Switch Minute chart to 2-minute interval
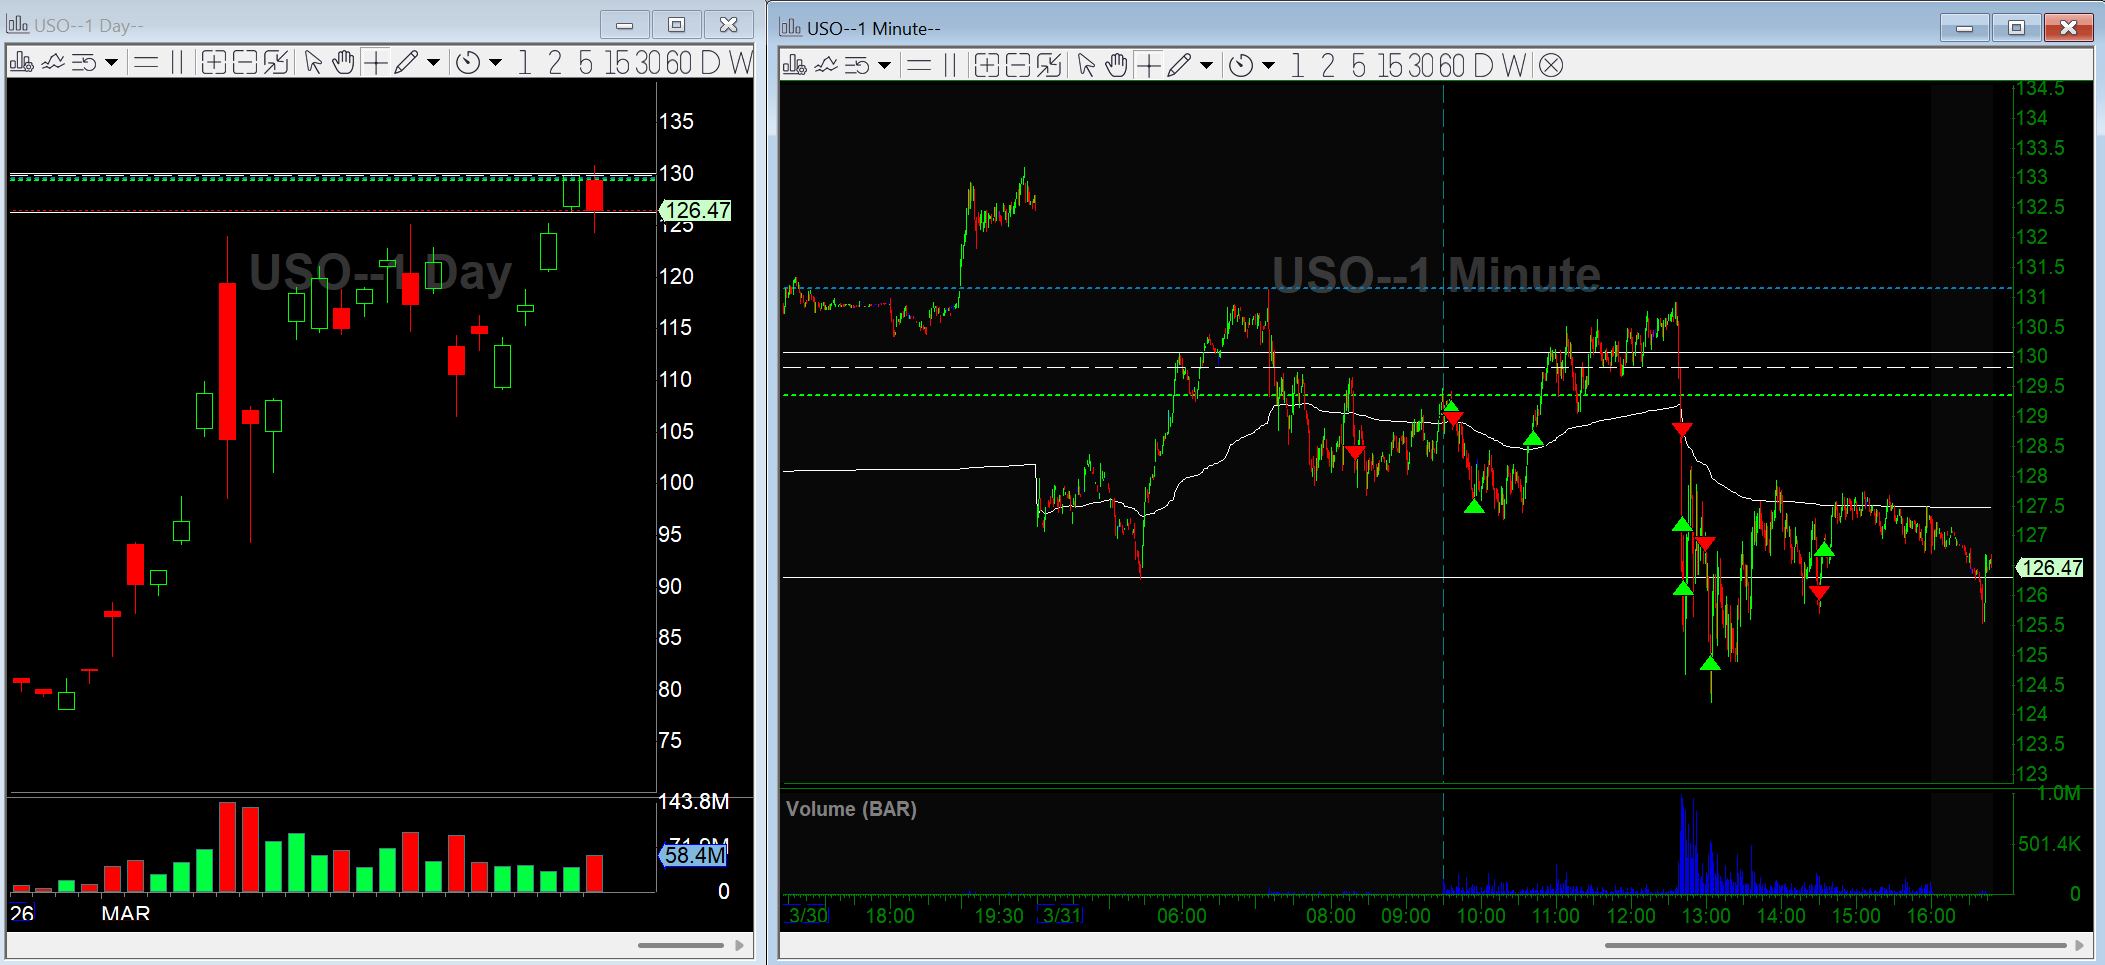The image size is (2105, 965). pyautogui.click(x=1328, y=65)
